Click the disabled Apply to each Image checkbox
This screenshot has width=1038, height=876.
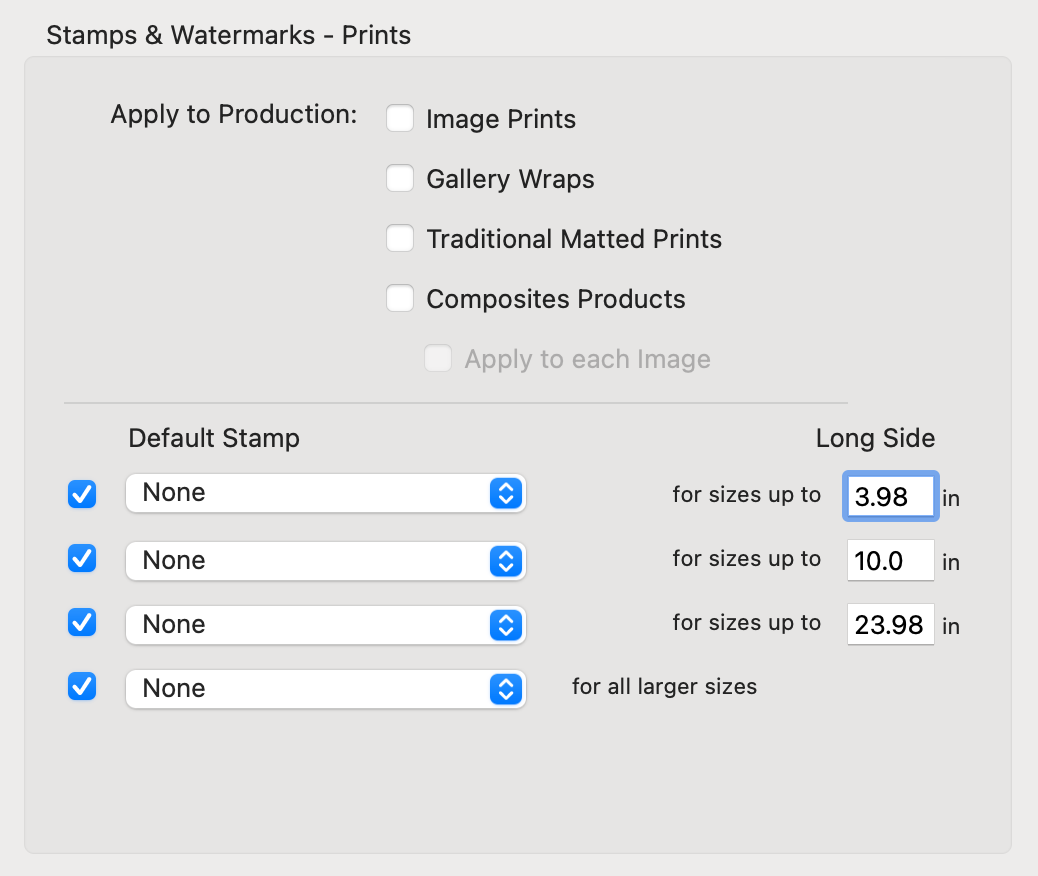[438, 359]
